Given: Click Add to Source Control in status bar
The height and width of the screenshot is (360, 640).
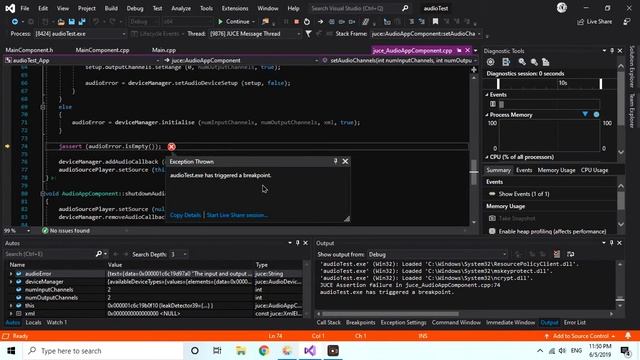Looking at the screenshot, I should (580, 336).
